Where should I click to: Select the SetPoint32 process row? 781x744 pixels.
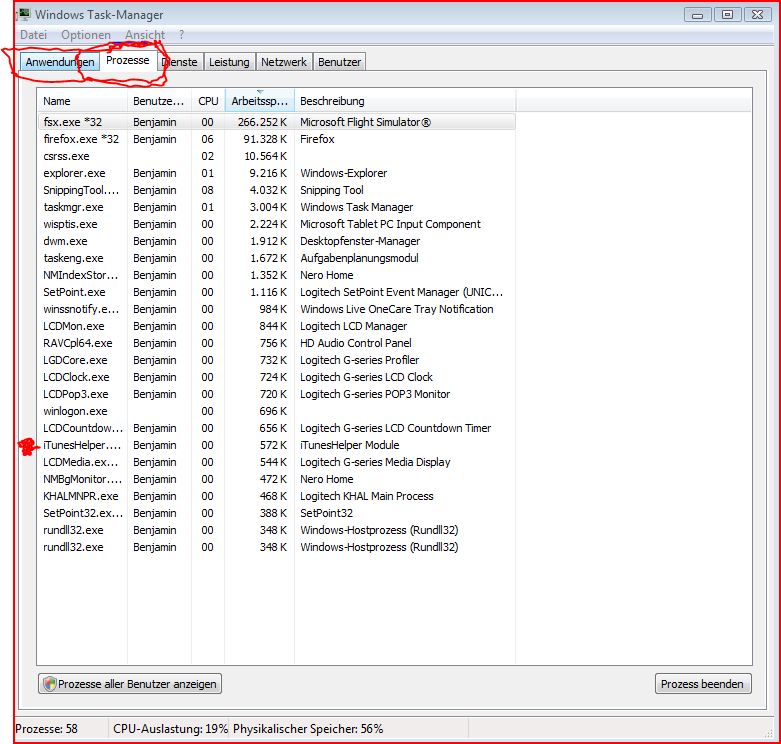tap(276, 513)
